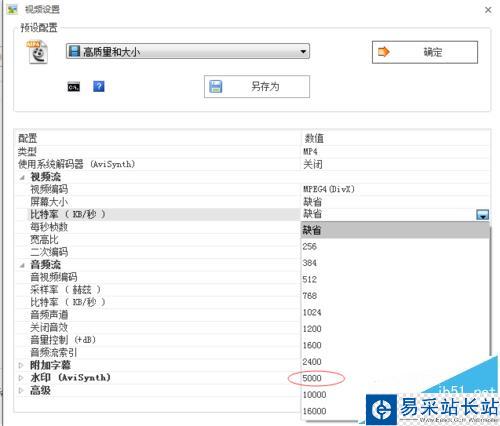
Task: Click the 配置 column header
Action: [x=27, y=138]
